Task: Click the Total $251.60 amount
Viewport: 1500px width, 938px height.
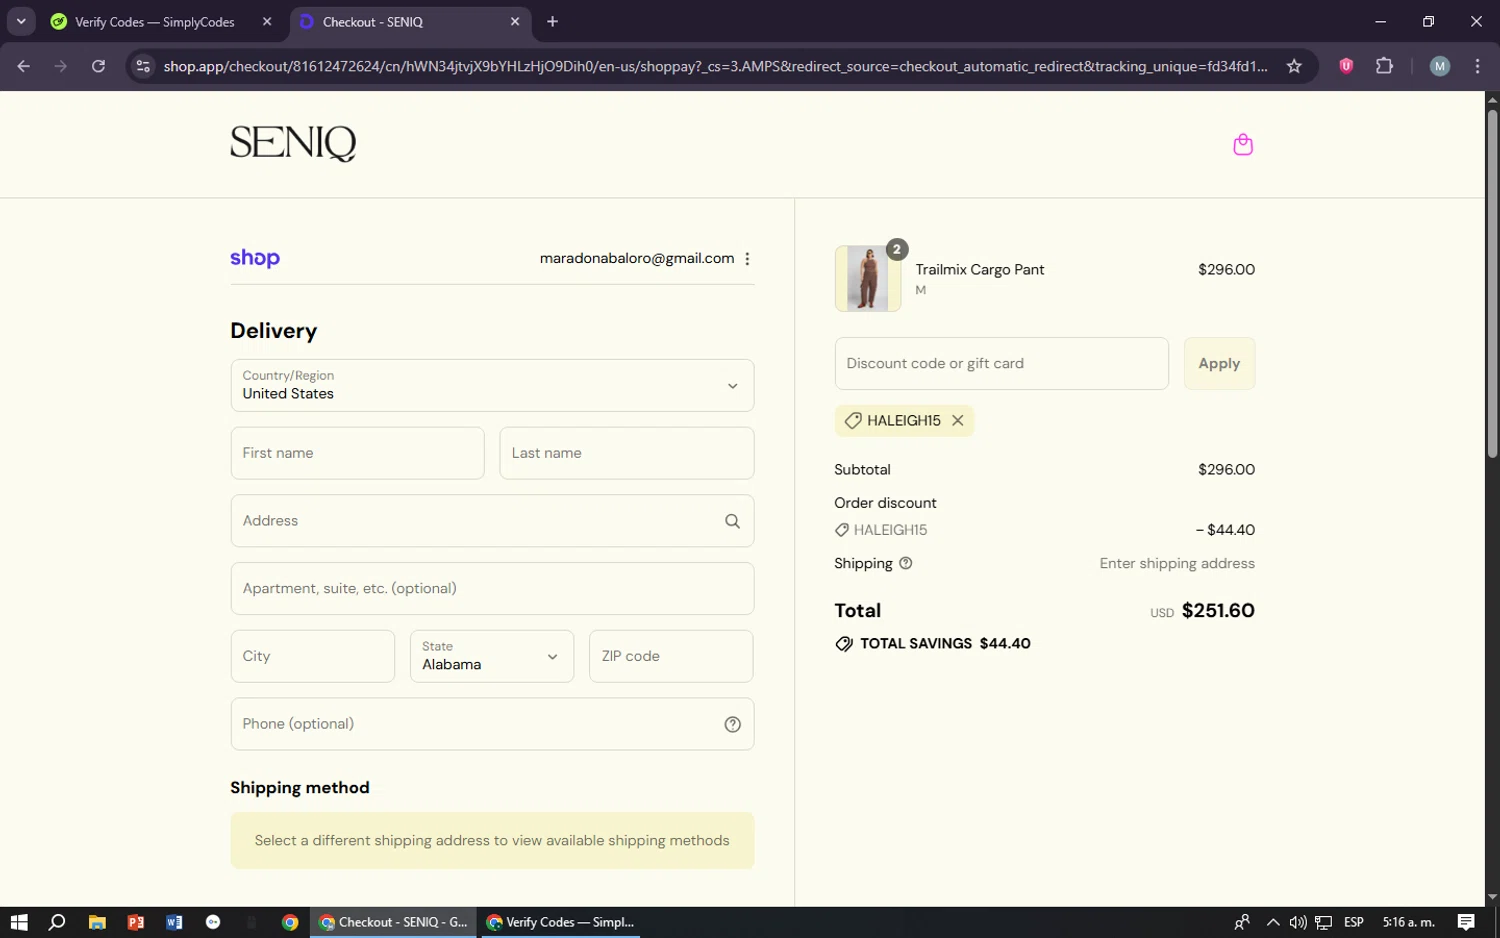Action: (1218, 610)
